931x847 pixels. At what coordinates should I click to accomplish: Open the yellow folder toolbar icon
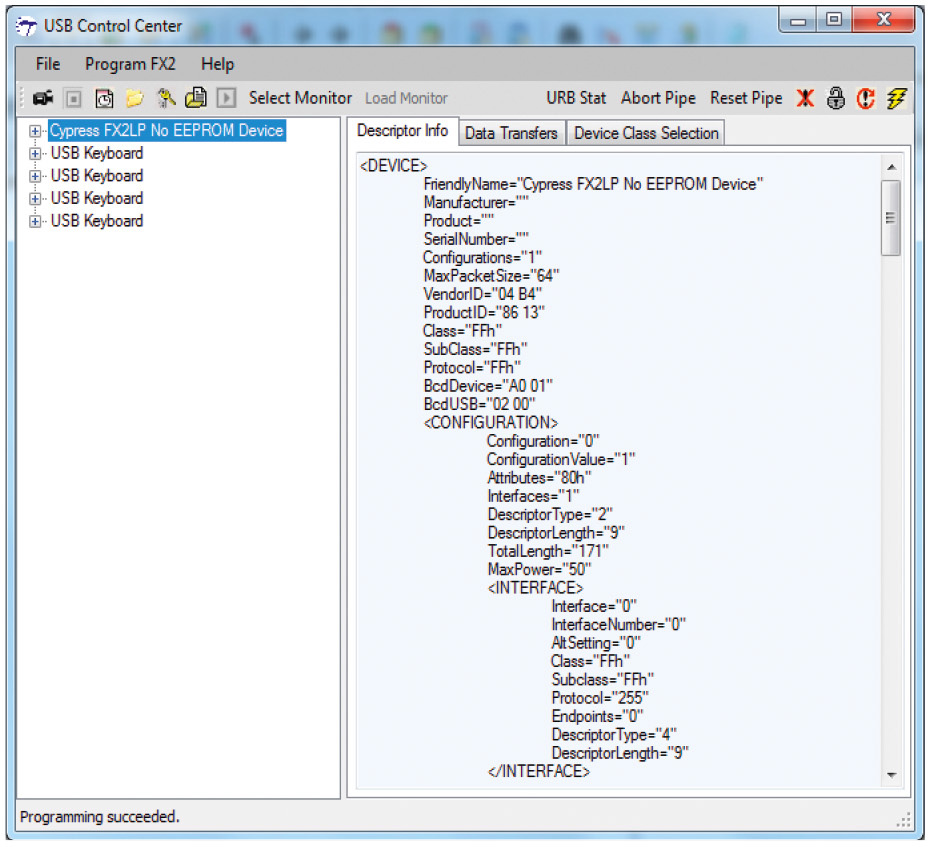134,98
